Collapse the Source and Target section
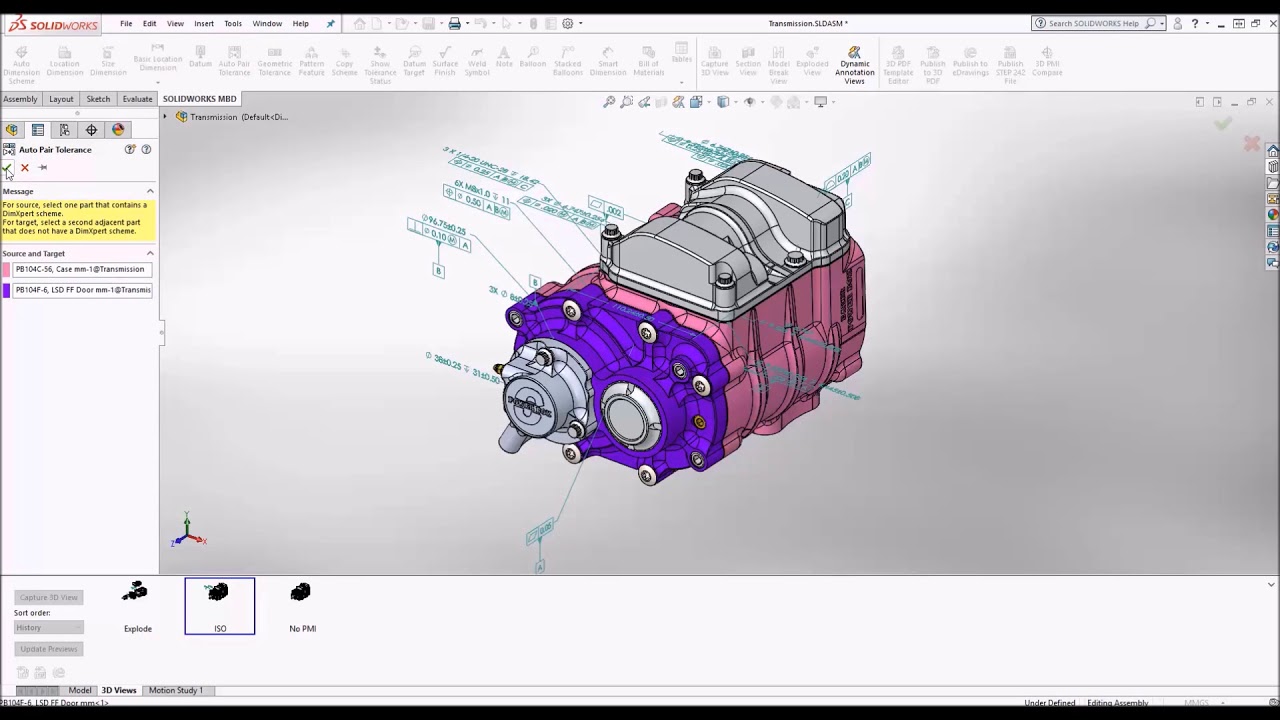Viewport: 1280px width, 720px height. [150, 253]
